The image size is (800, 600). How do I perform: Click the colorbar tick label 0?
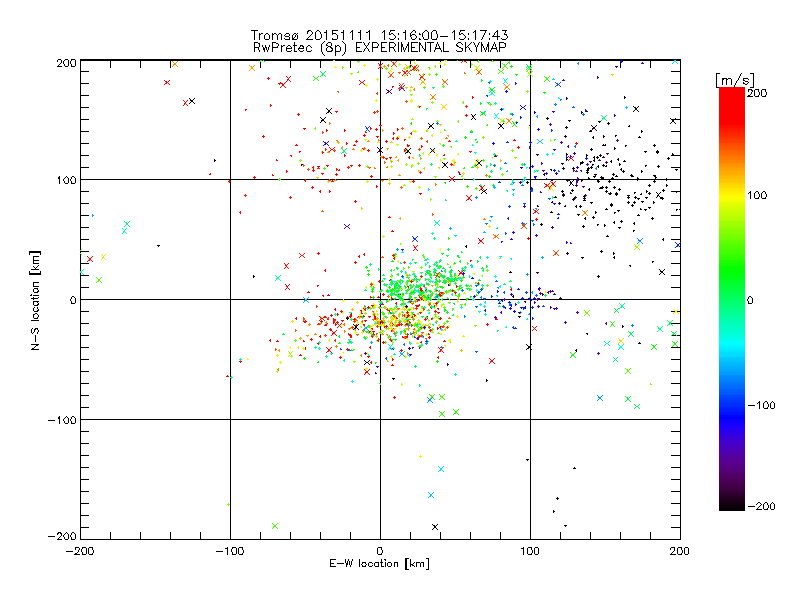pos(750,300)
